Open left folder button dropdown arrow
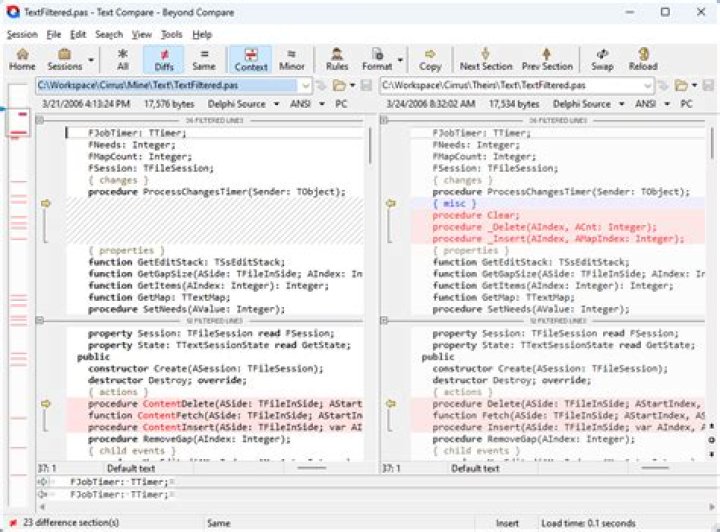The image size is (720, 532). (352, 85)
